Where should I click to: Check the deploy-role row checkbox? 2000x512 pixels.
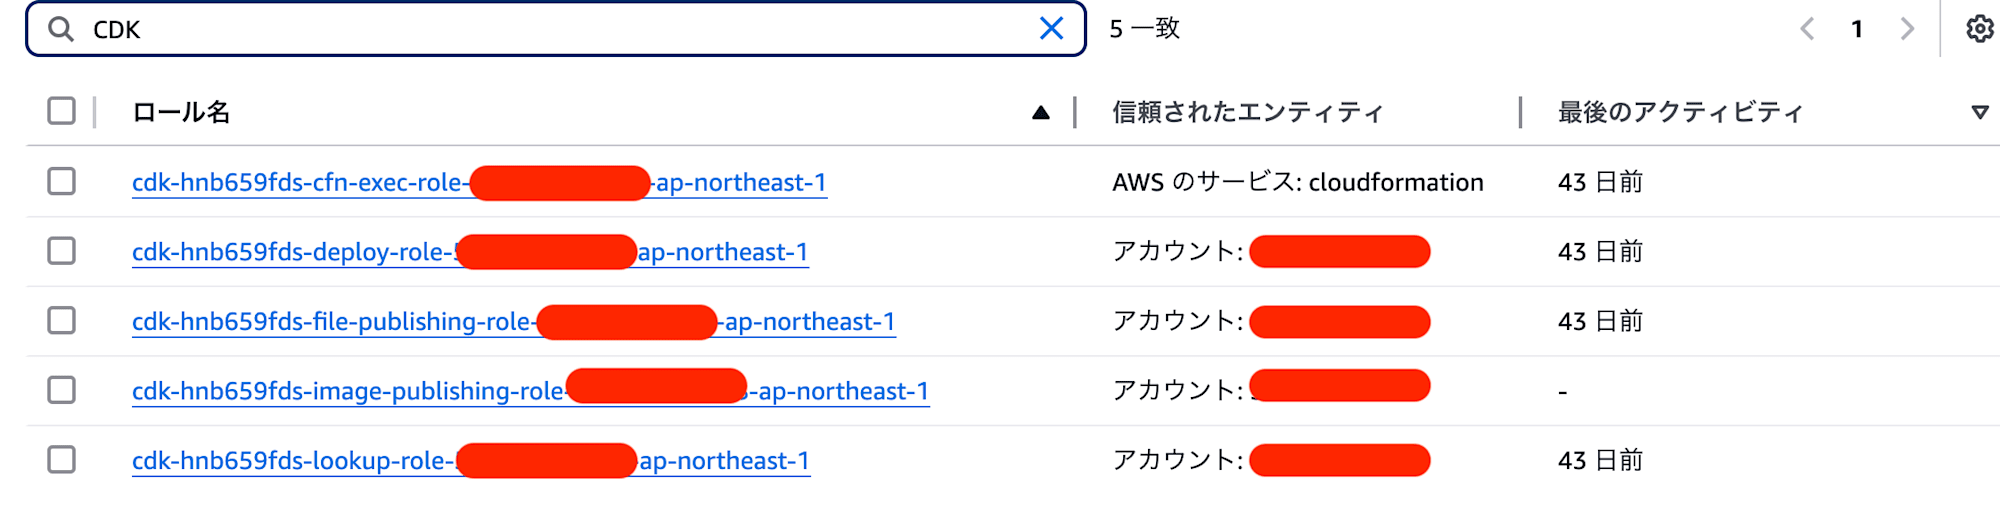(x=62, y=251)
